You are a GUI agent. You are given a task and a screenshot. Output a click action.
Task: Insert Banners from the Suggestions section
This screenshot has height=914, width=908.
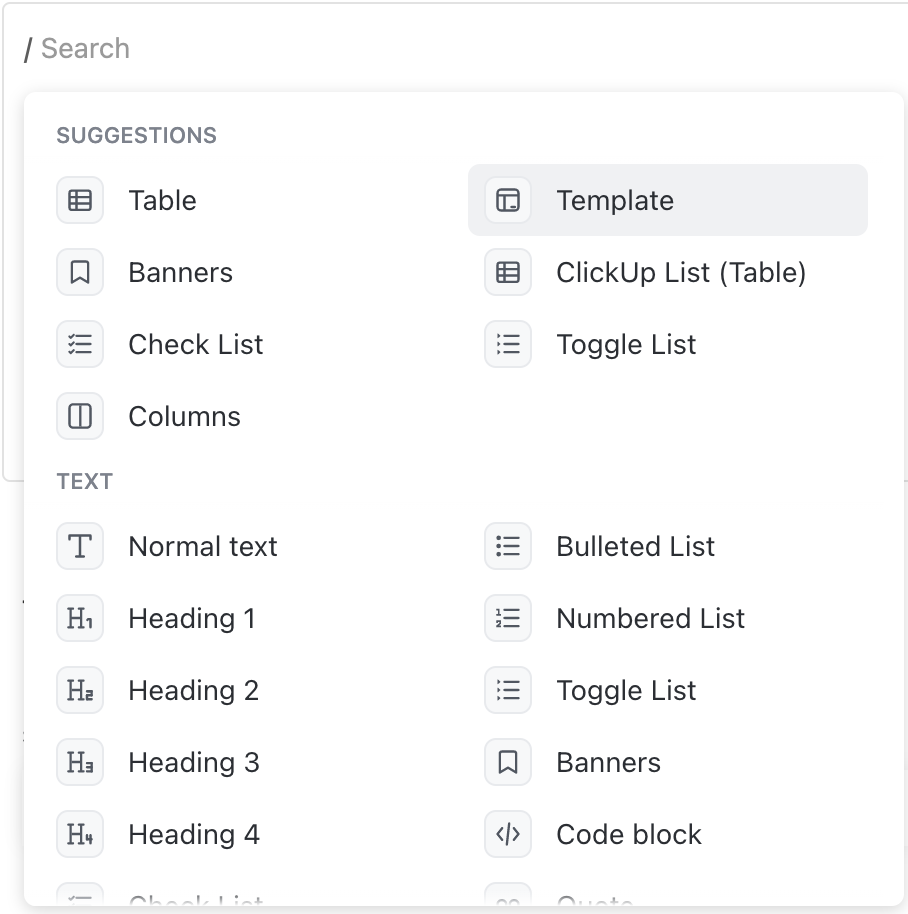click(180, 272)
